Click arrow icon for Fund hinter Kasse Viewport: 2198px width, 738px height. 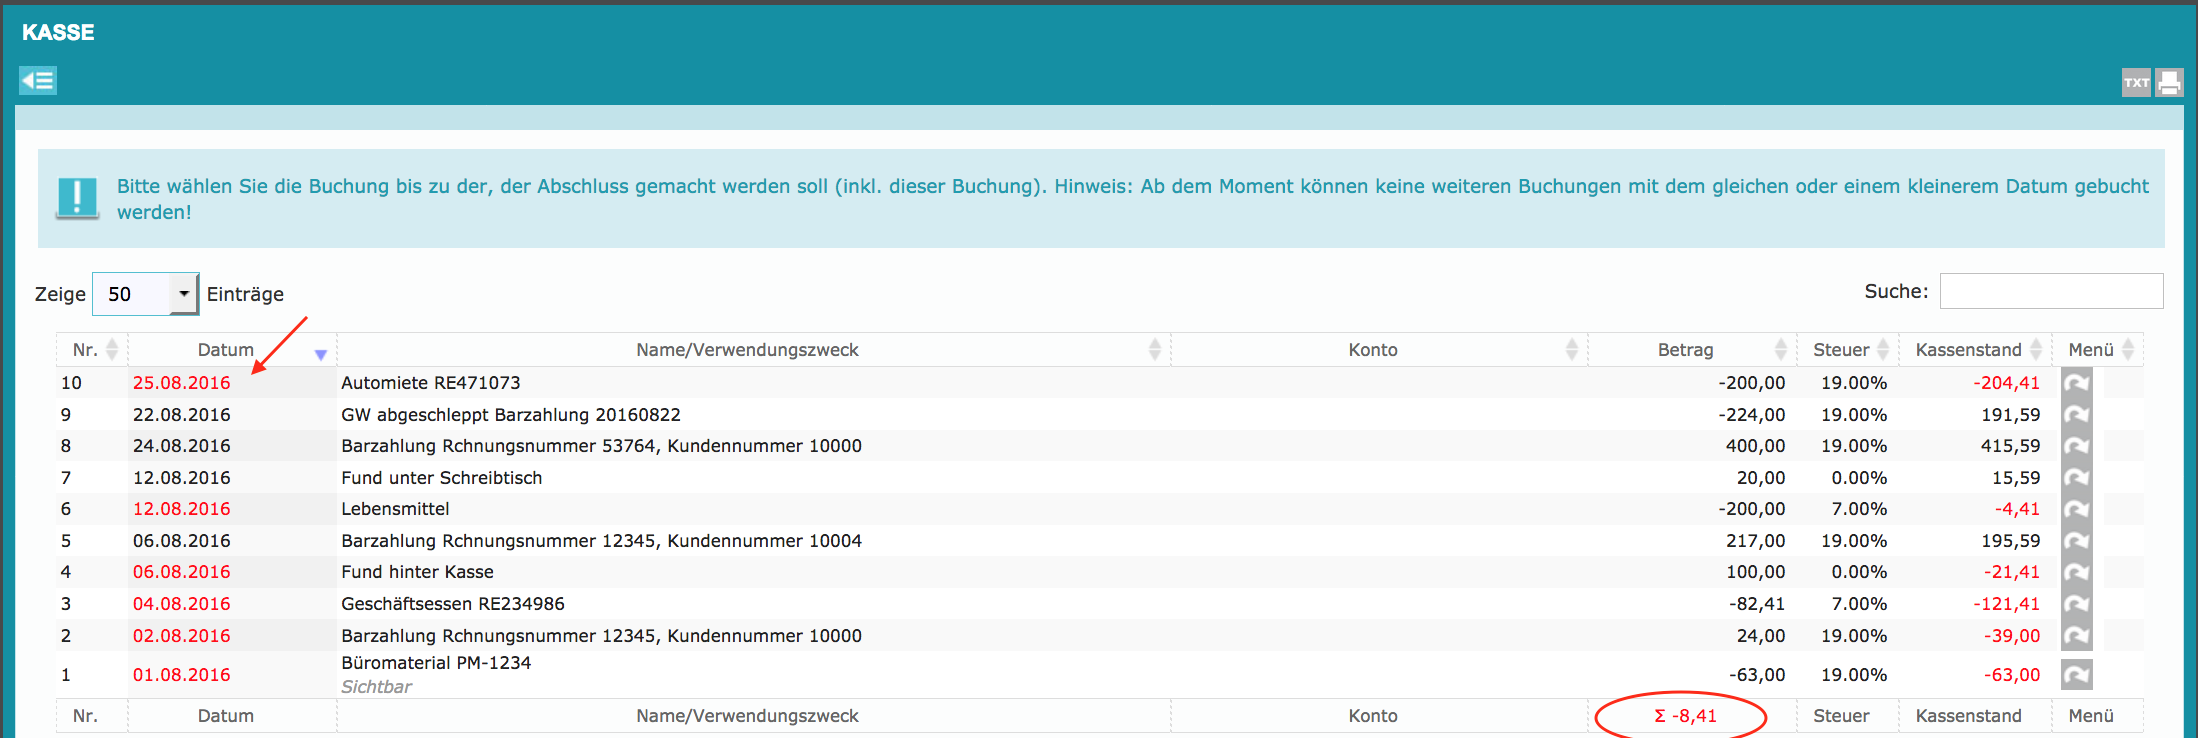pos(2076,572)
